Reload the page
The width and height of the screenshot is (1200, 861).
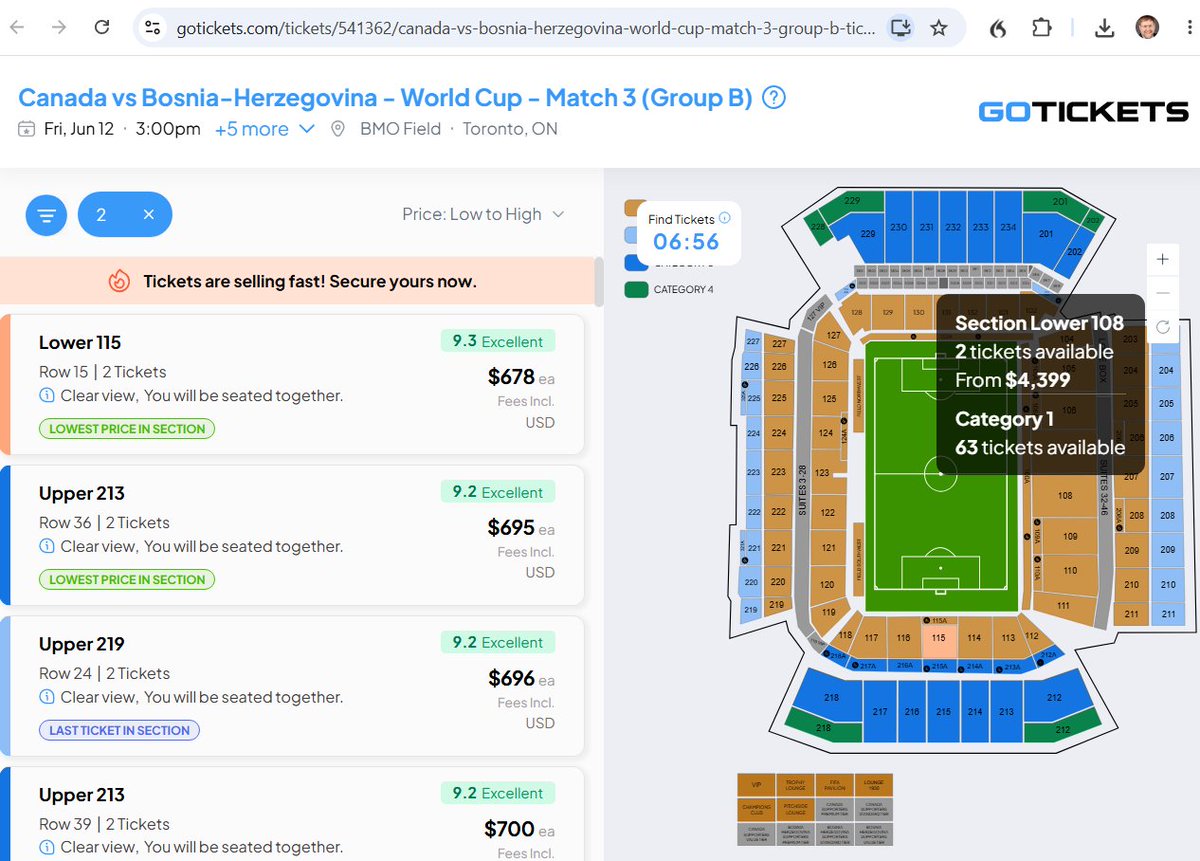[101, 28]
